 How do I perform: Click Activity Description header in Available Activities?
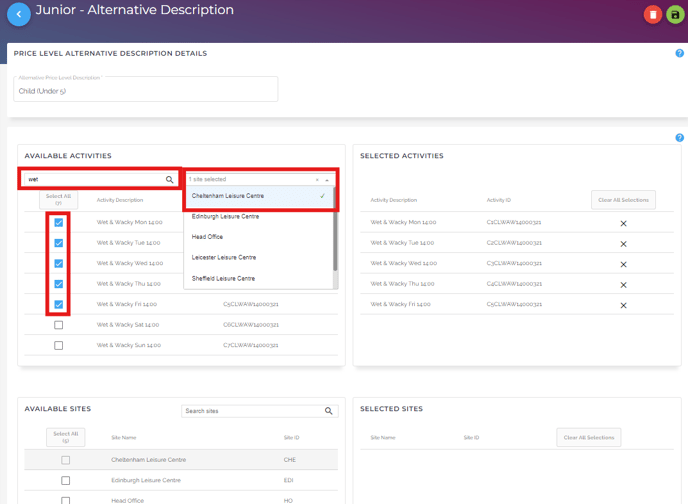pos(120,200)
